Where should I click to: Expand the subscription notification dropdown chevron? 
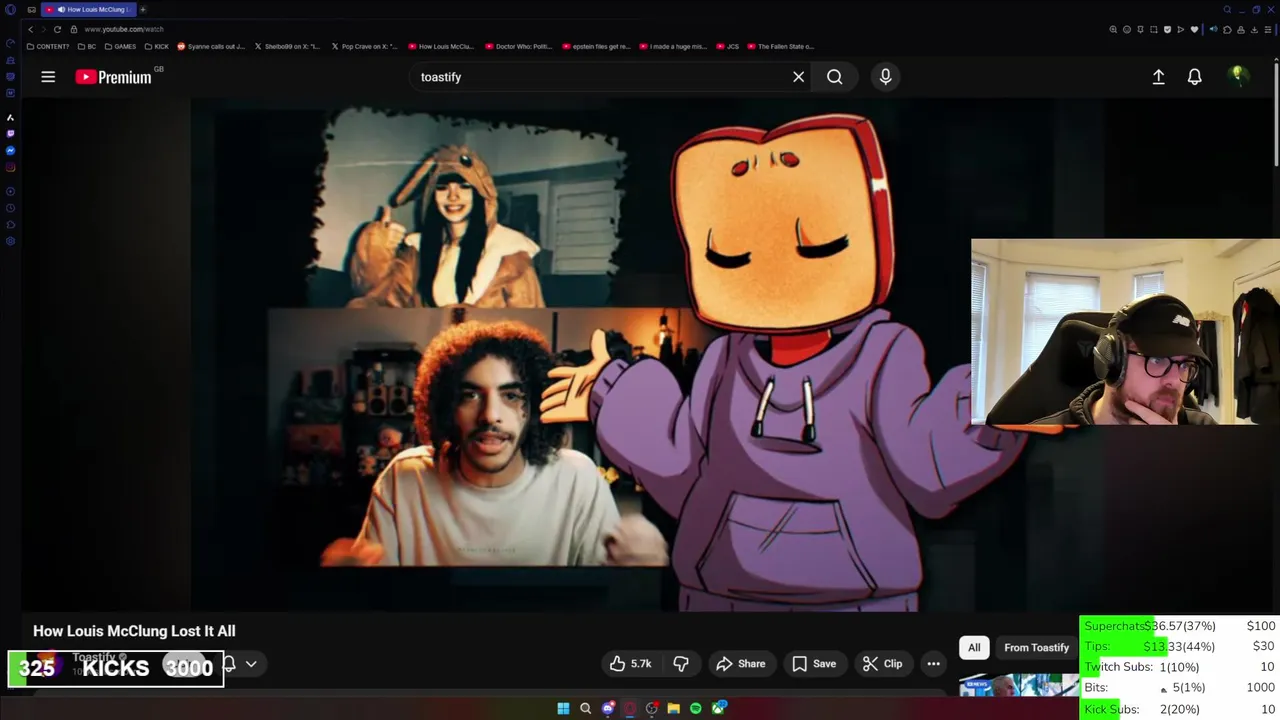click(251, 664)
